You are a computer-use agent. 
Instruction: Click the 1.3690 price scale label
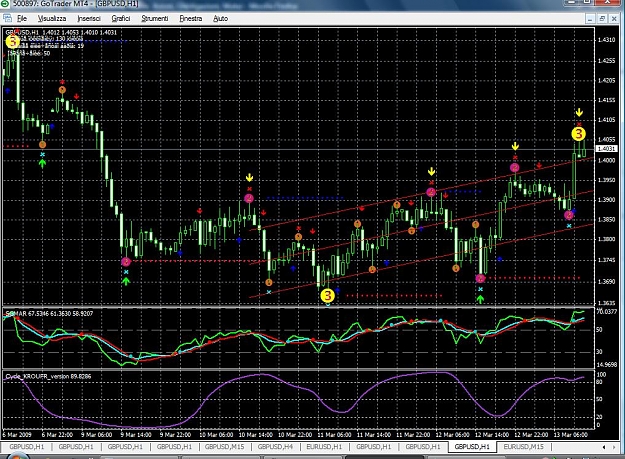tap(606, 282)
